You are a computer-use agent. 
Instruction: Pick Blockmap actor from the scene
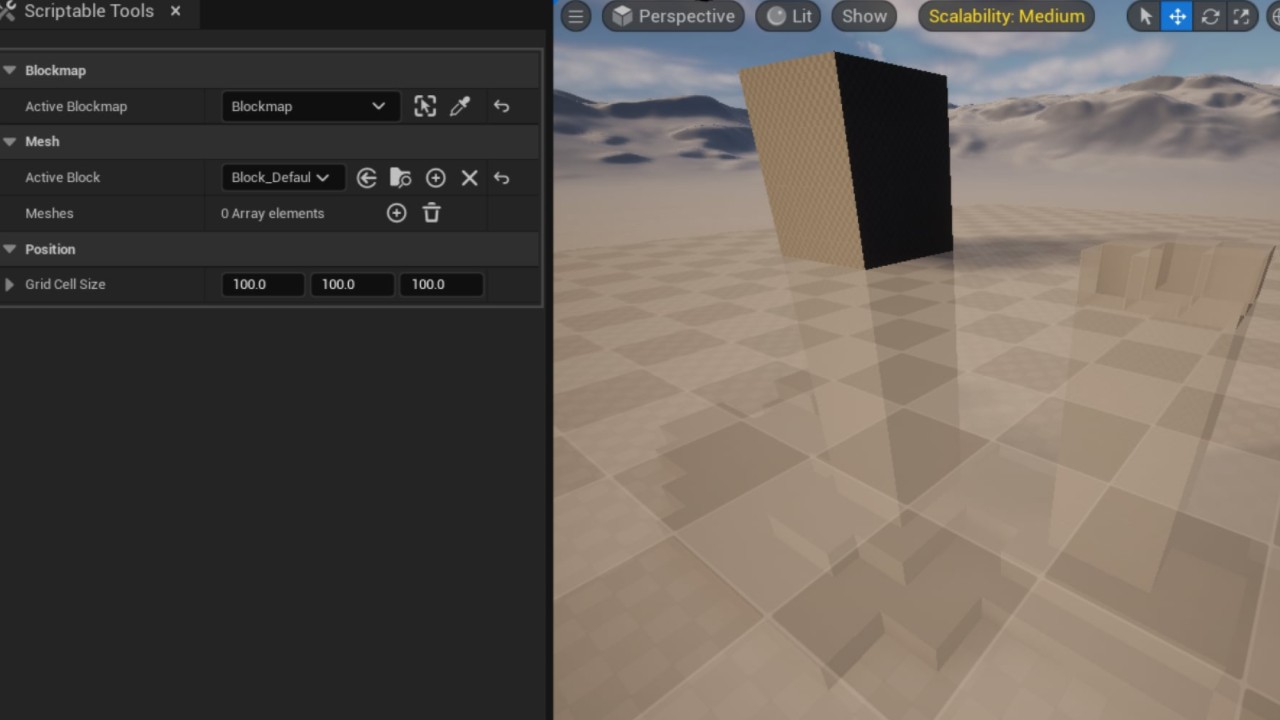(425, 106)
